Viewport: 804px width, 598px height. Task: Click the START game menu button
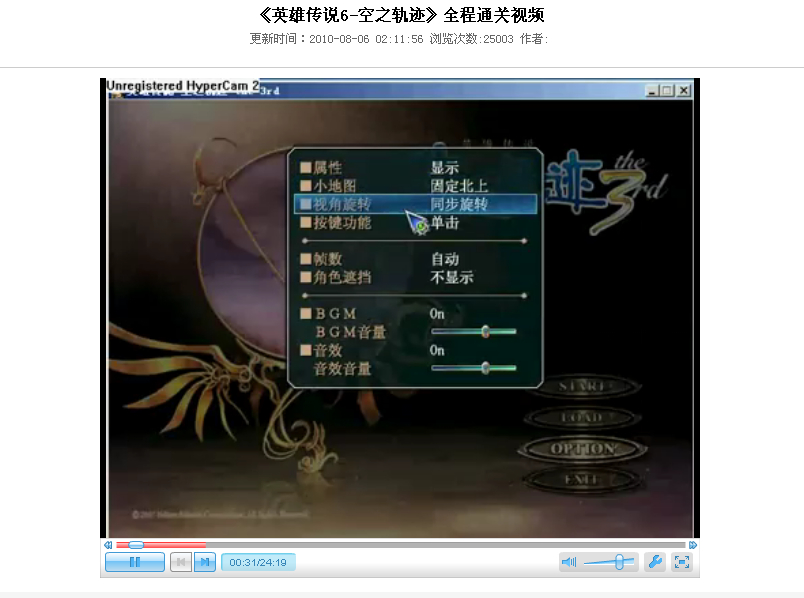click(x=584, y=386)
